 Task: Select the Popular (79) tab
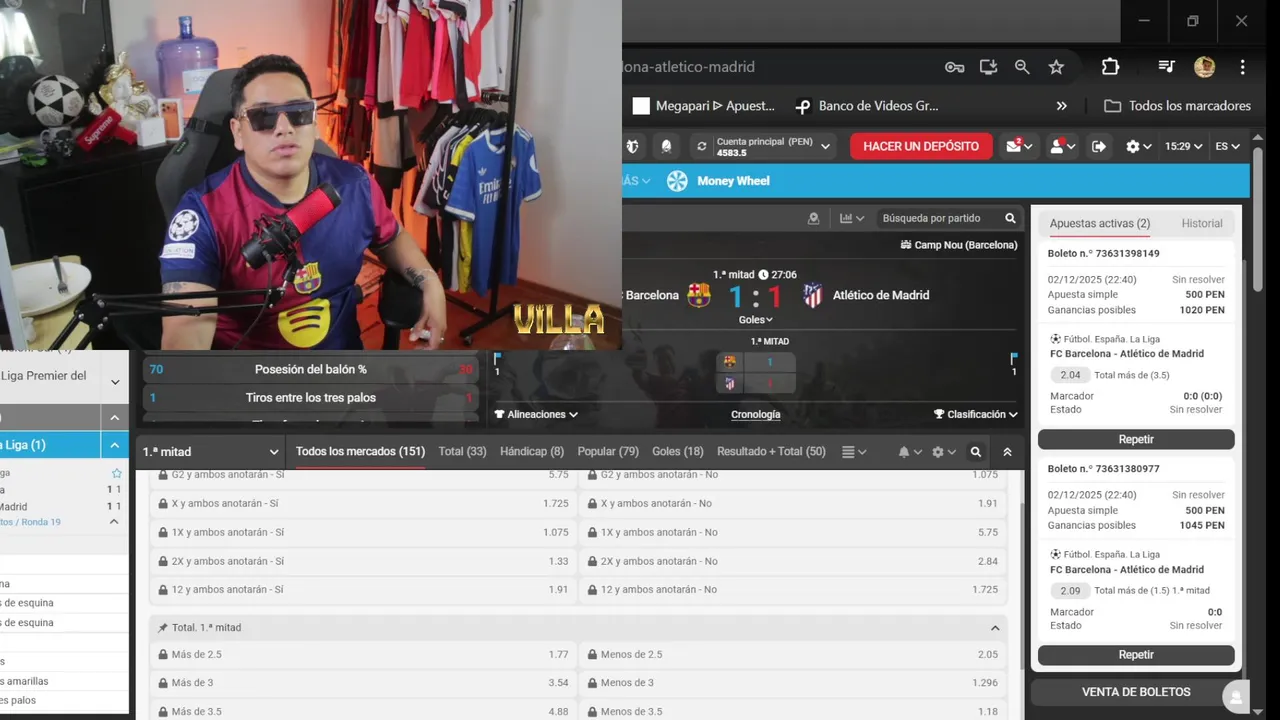(608, 452)
